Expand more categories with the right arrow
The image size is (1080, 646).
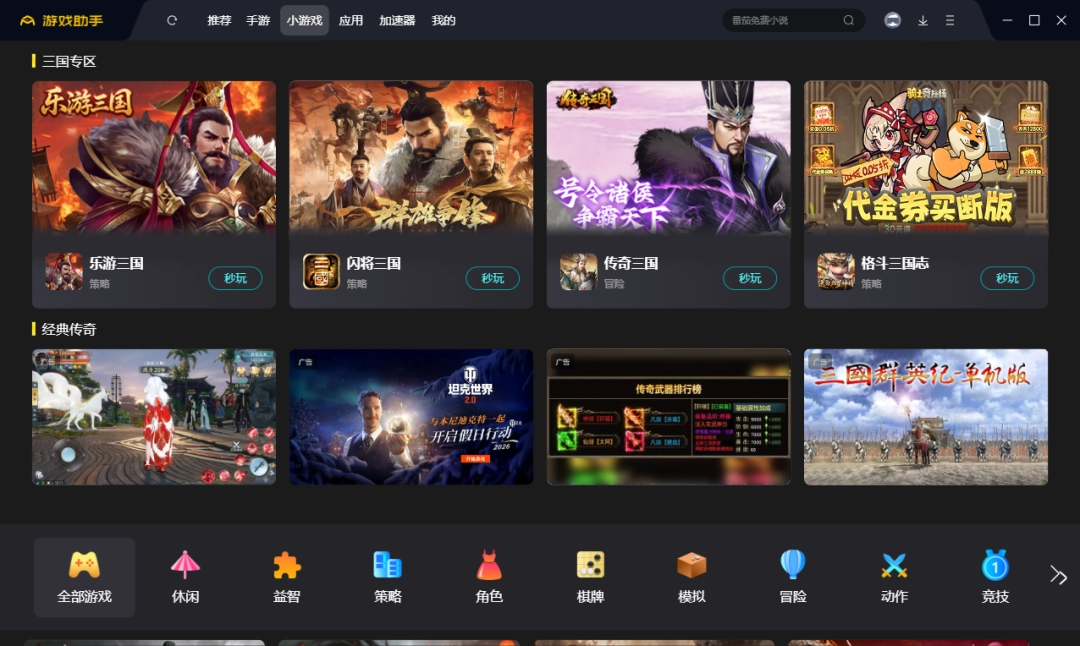click(x=1058, y=575)
